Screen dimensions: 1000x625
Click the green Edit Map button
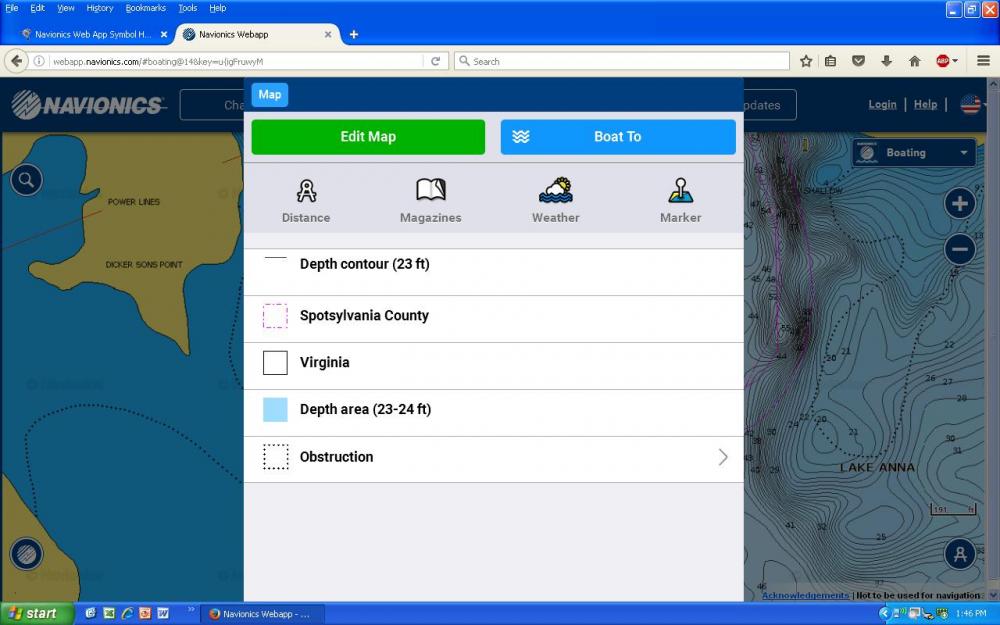(x=368, y=136)
